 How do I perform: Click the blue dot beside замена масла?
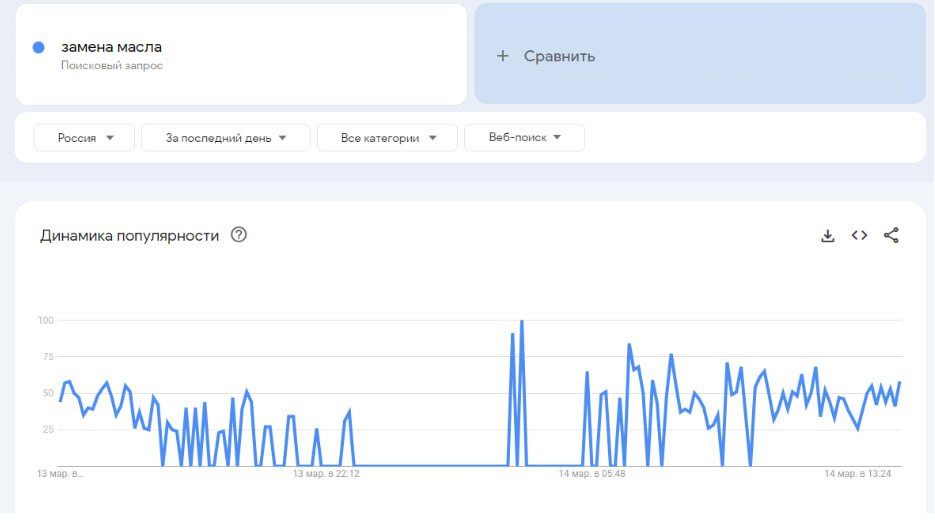[x=39, y=47]
